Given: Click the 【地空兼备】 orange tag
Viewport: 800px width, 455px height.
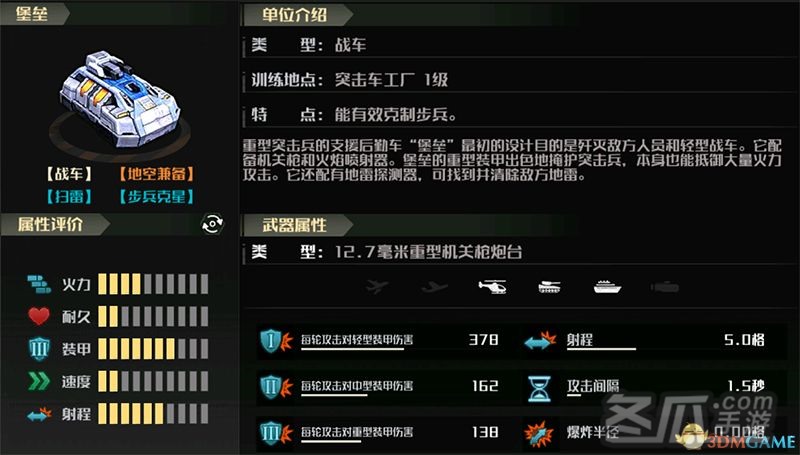Looking at the screenshot, I should [157, 174].
